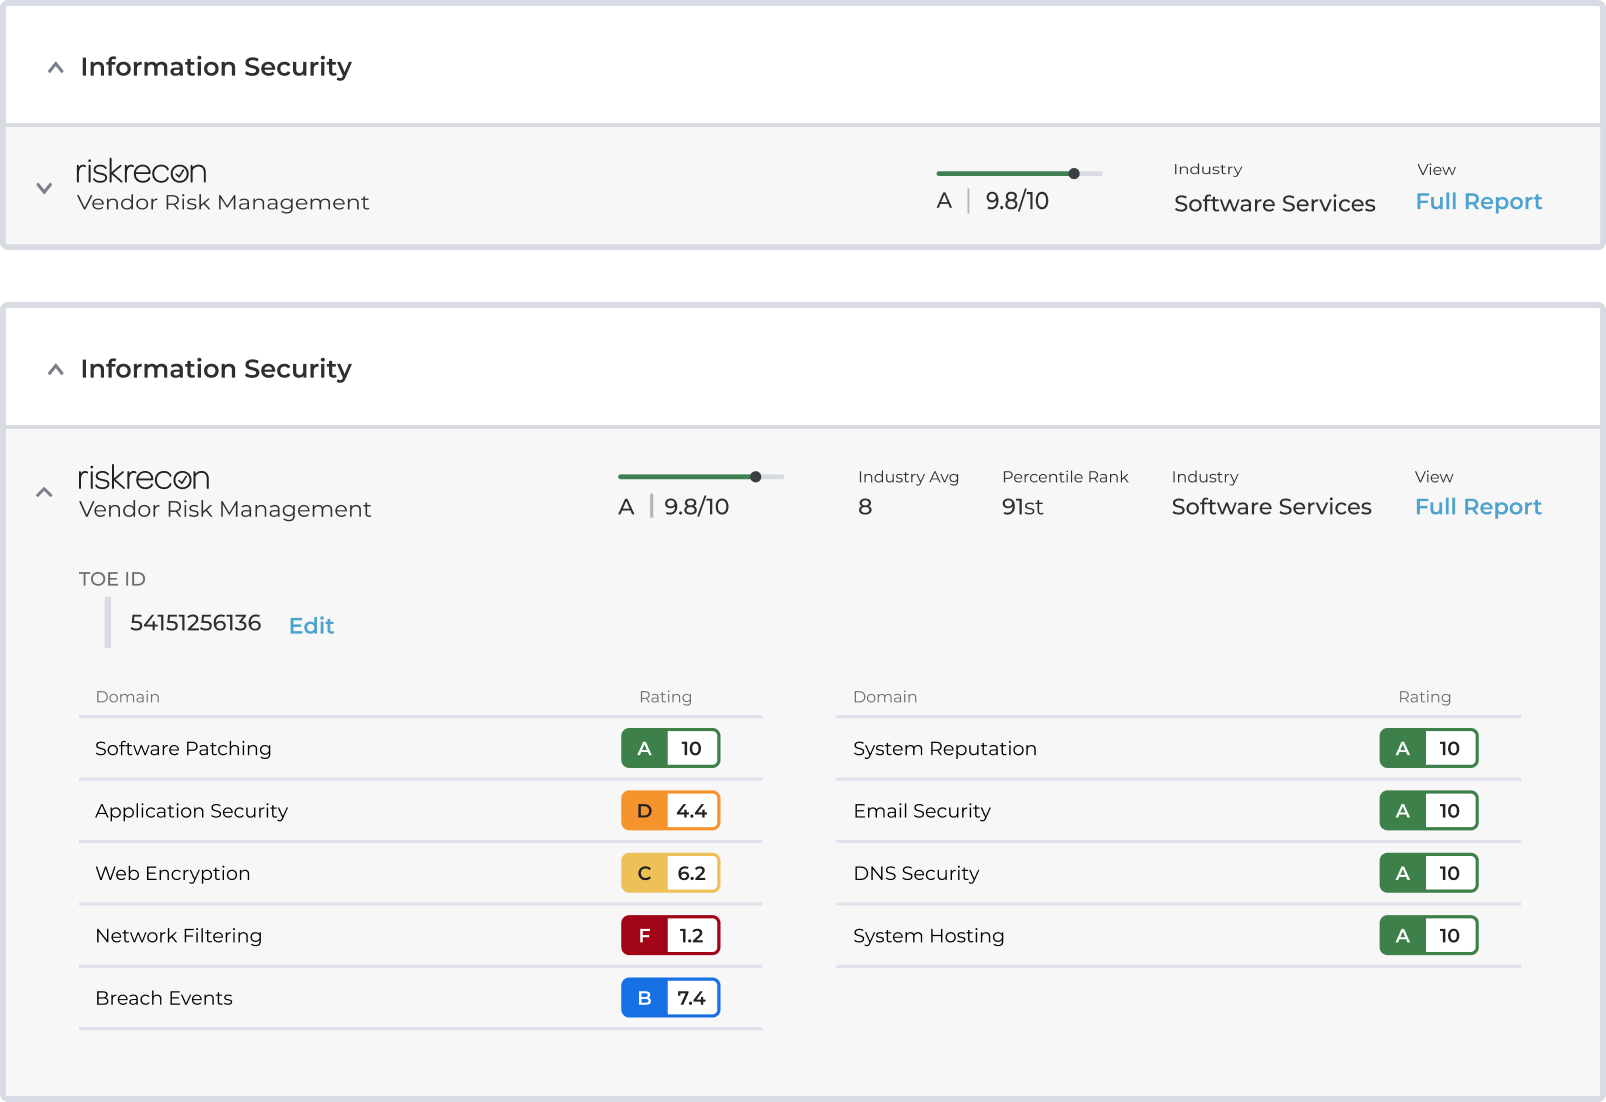This screenshot has height=1102, width=1606.
Task: Select the DNS Security rating badge
Action: [1429, 873]
